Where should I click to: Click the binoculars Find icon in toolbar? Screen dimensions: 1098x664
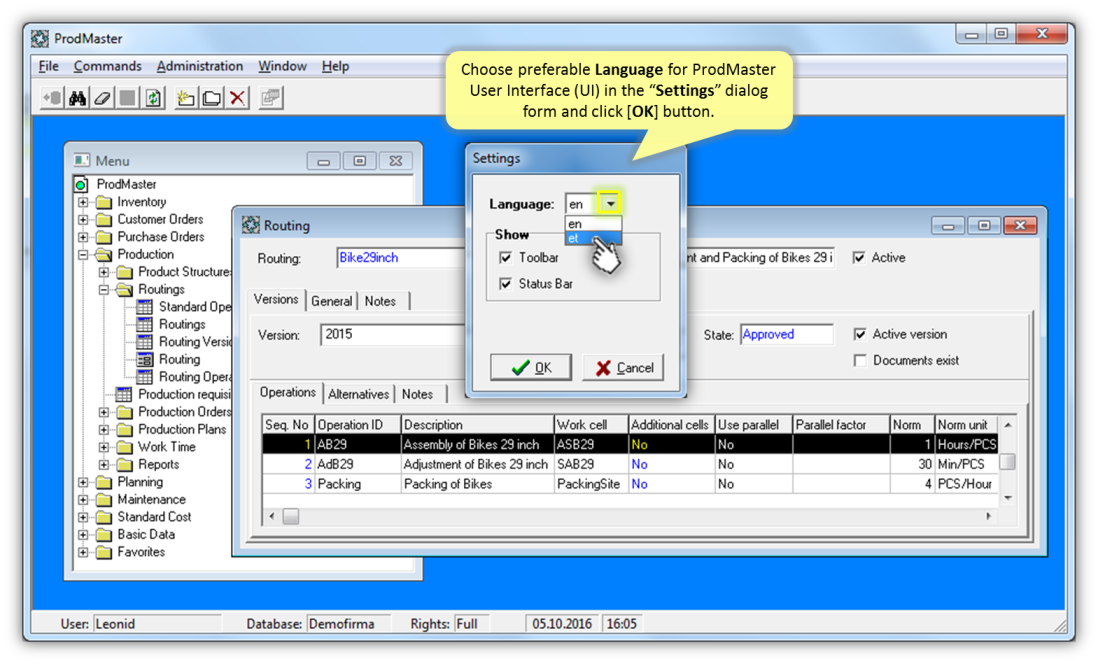coord(77,98)
